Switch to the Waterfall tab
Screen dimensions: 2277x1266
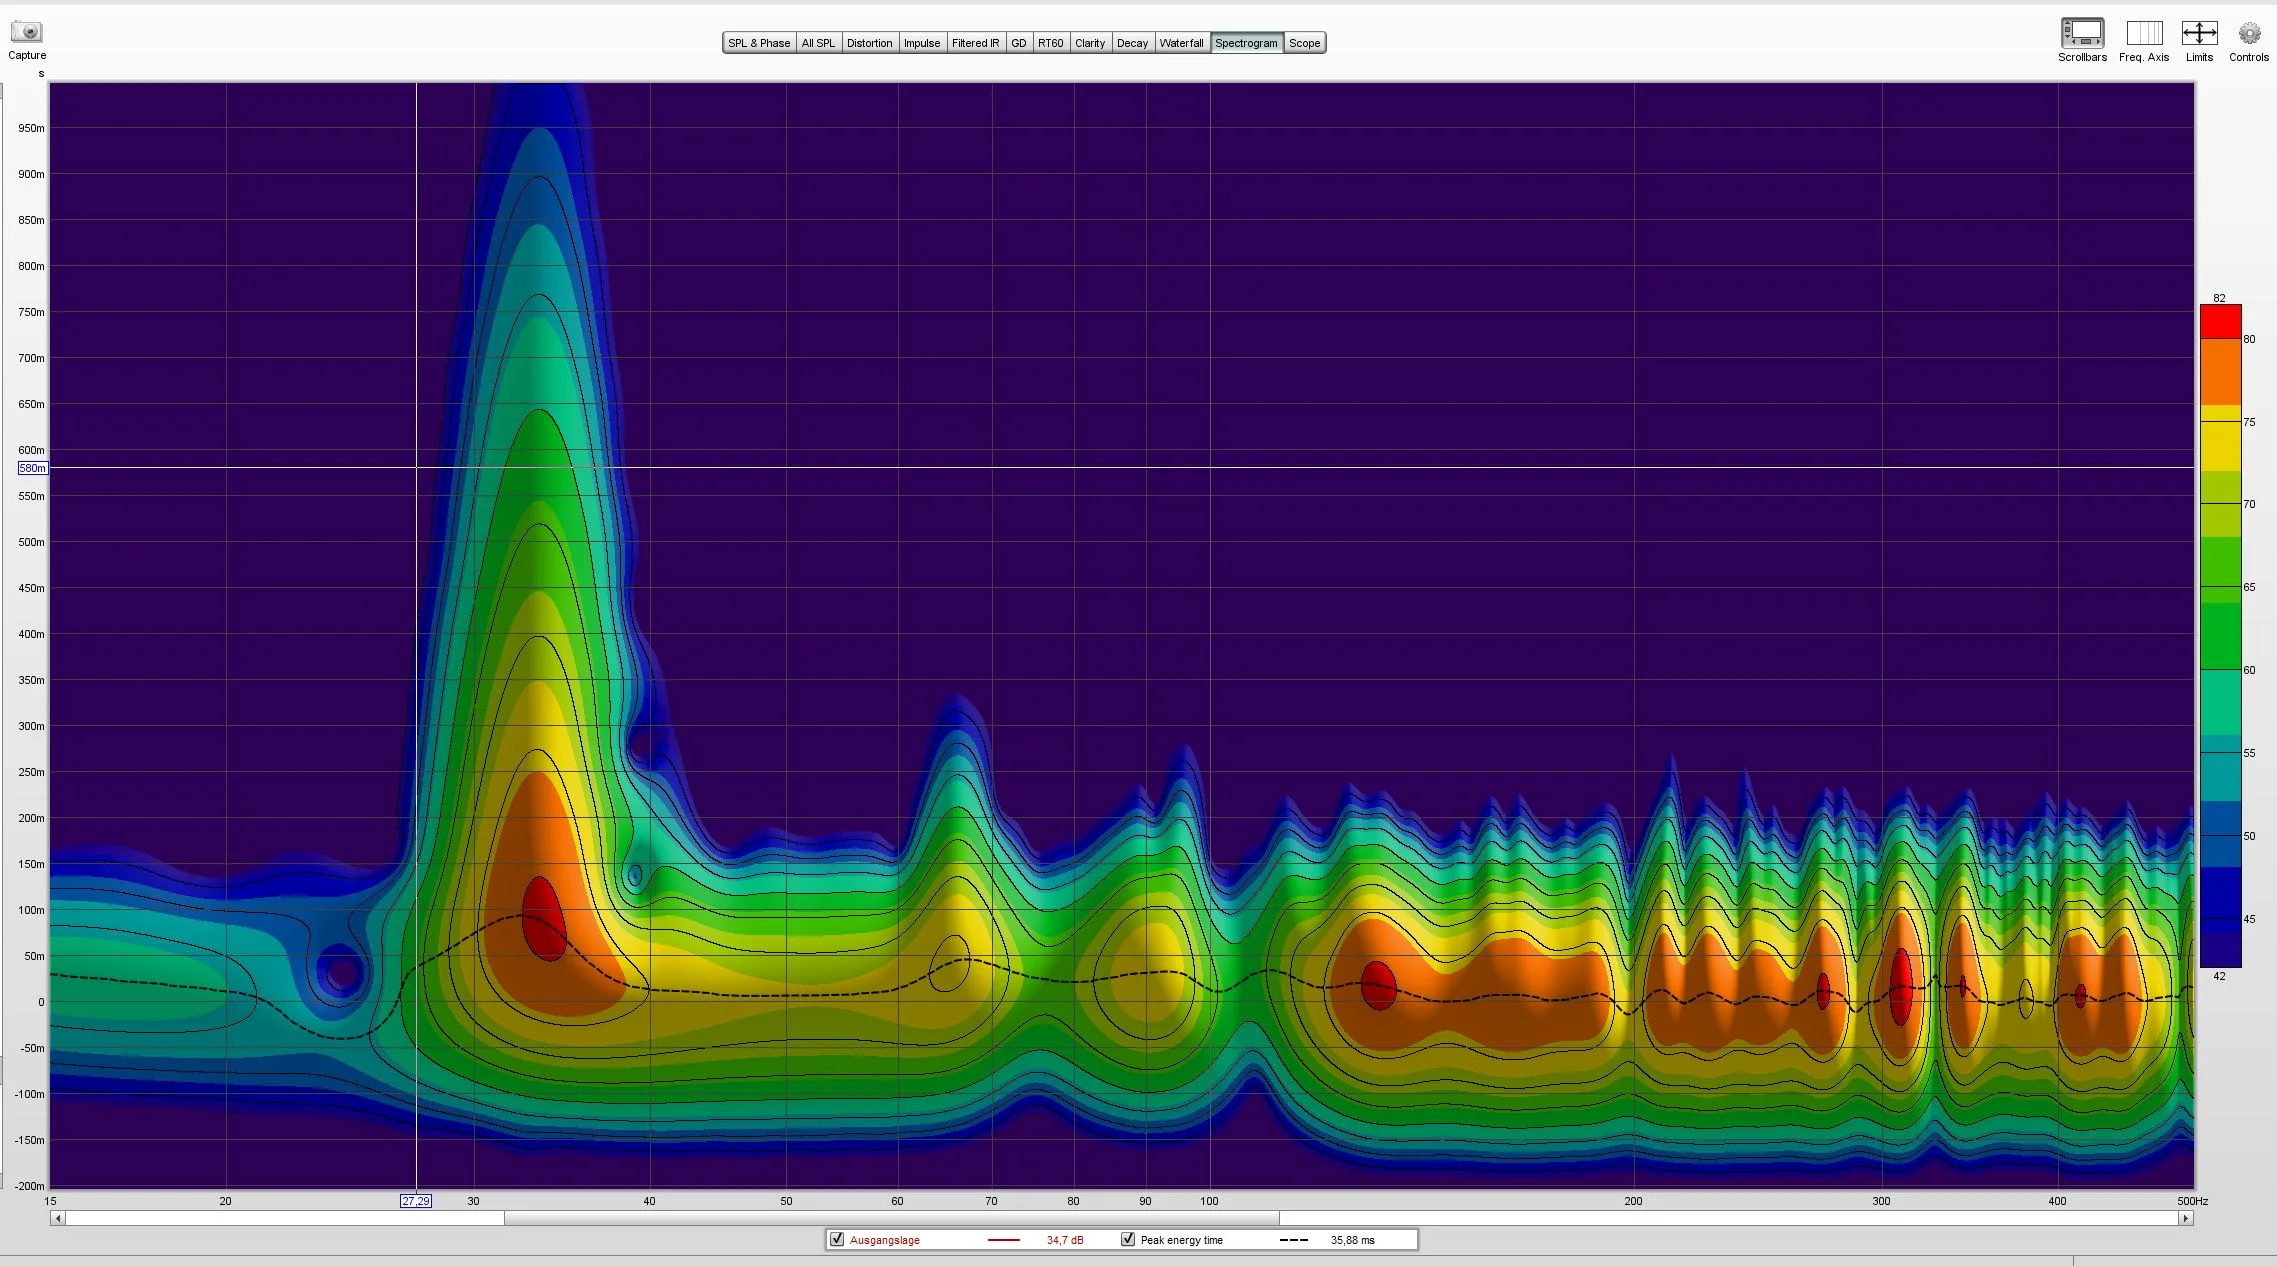coord(1181,43)
